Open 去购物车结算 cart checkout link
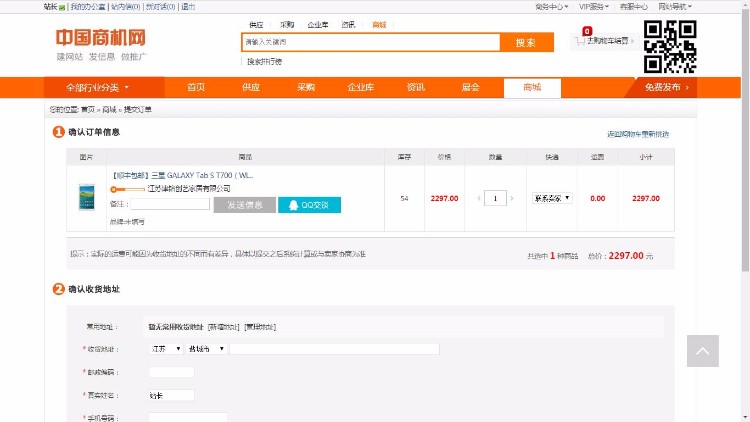750x422 pixels. (607, 41)
